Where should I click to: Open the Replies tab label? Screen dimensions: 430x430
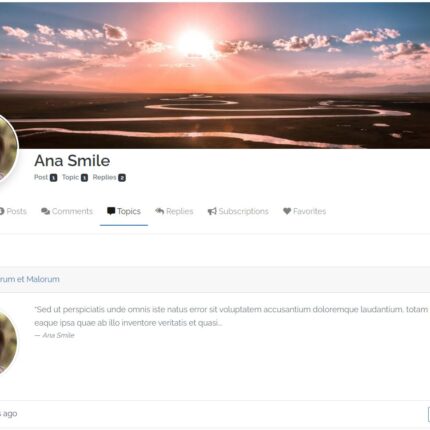[180, 211]
